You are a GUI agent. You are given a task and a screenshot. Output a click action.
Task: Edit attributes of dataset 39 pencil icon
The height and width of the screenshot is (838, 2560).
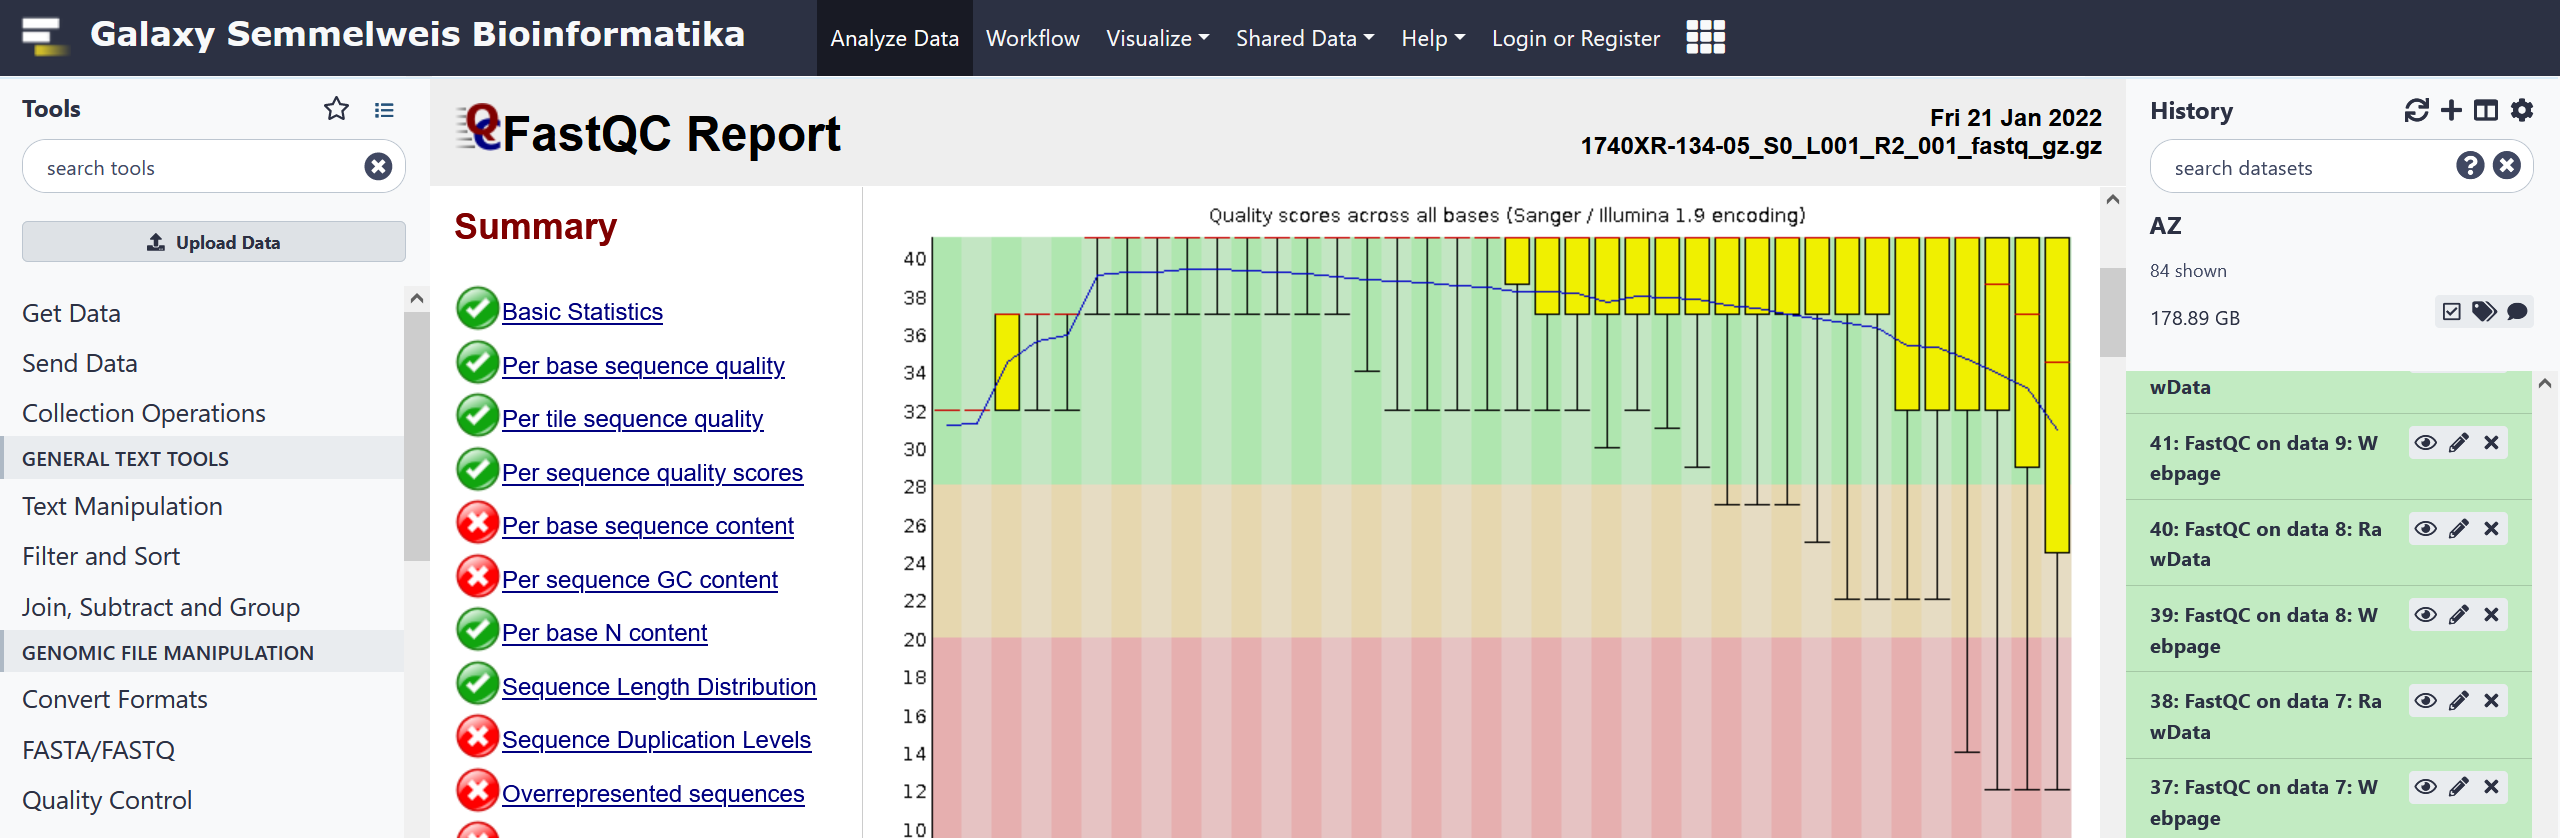[x=2459, y=615]
